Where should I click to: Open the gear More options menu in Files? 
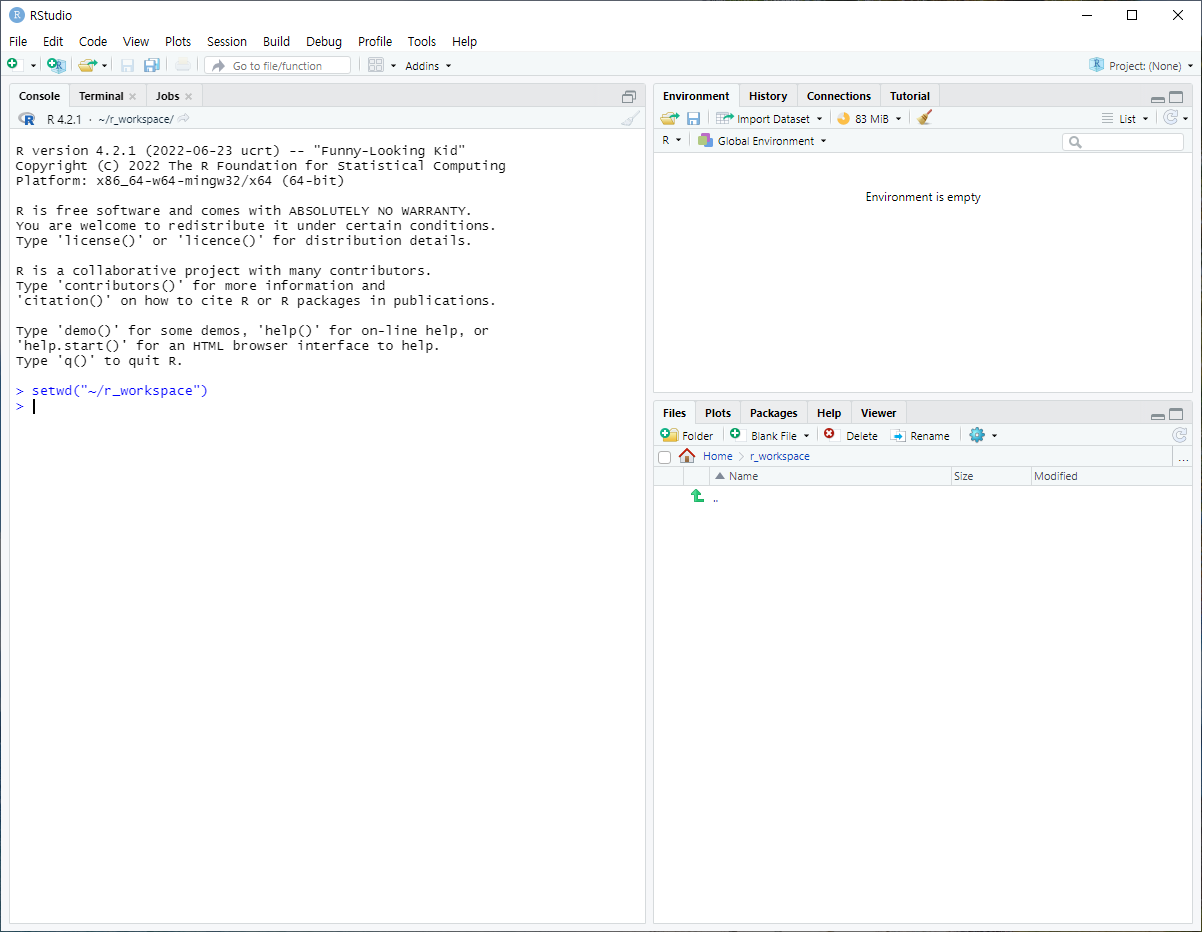983,435
